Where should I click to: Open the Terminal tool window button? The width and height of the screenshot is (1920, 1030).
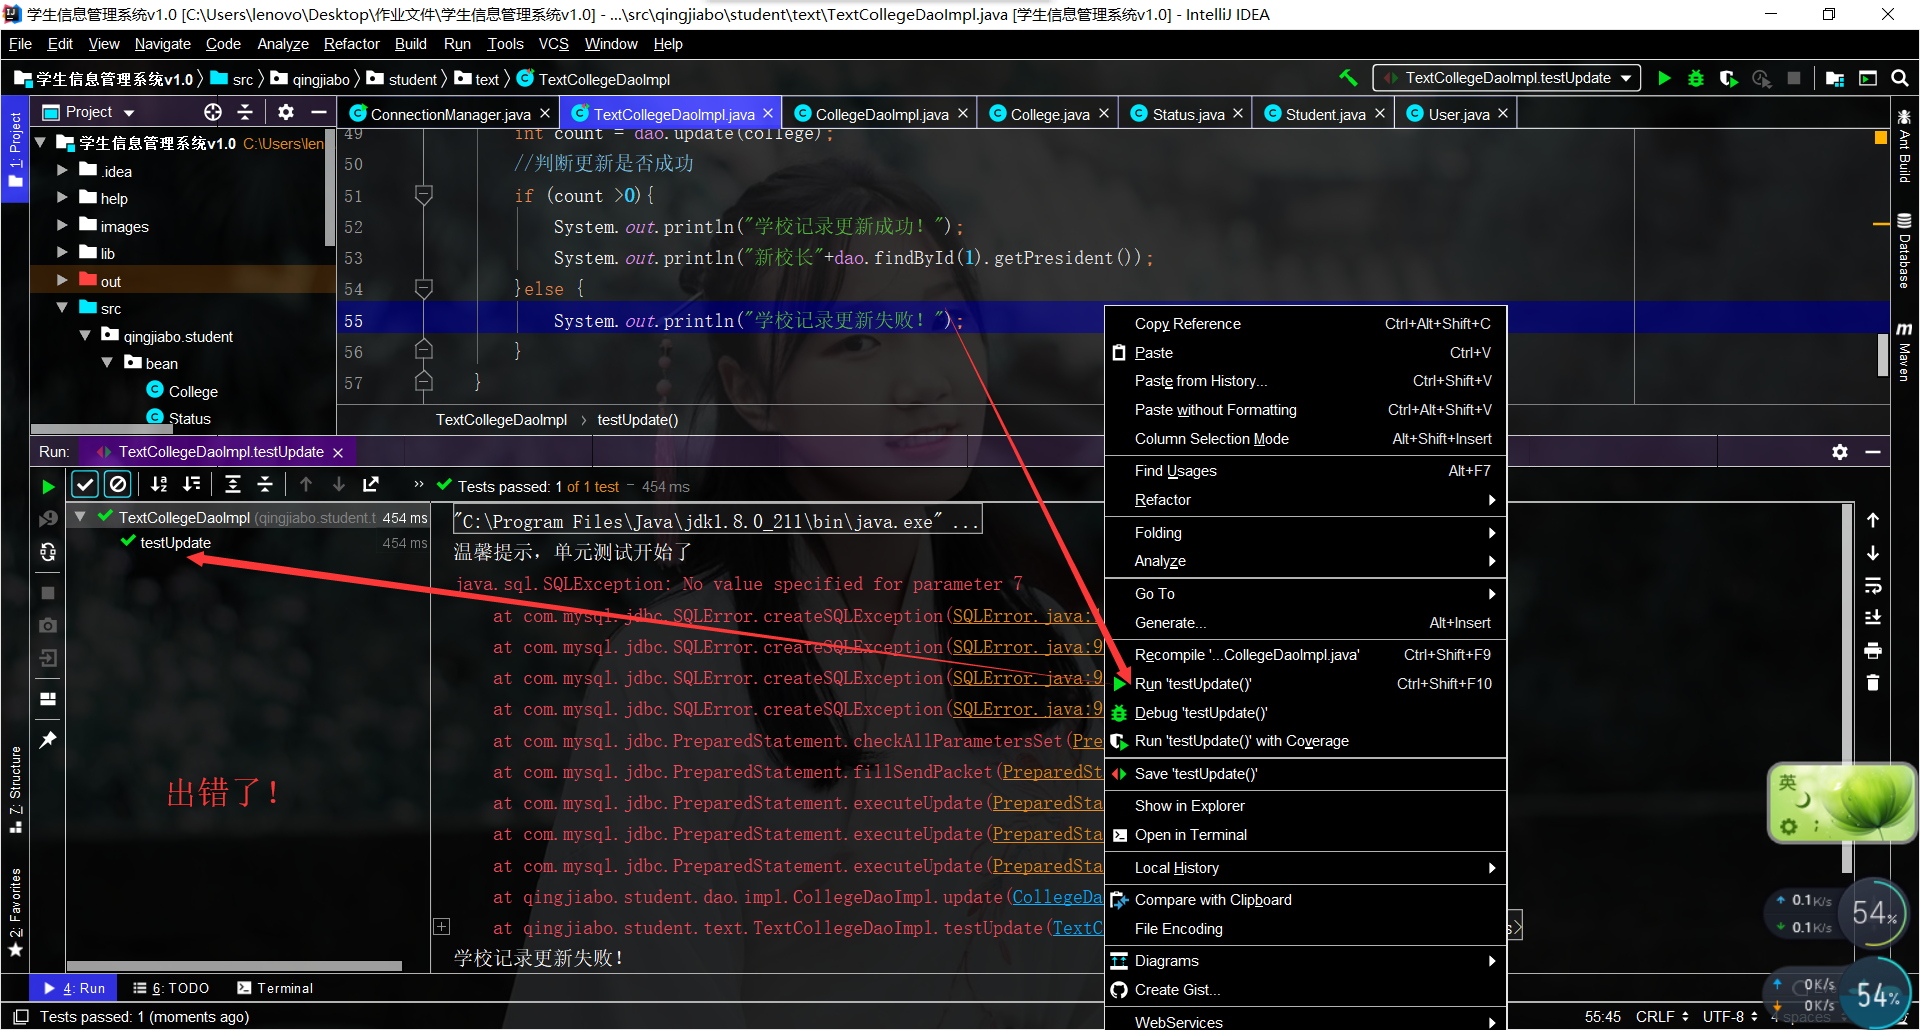[275, 988]
